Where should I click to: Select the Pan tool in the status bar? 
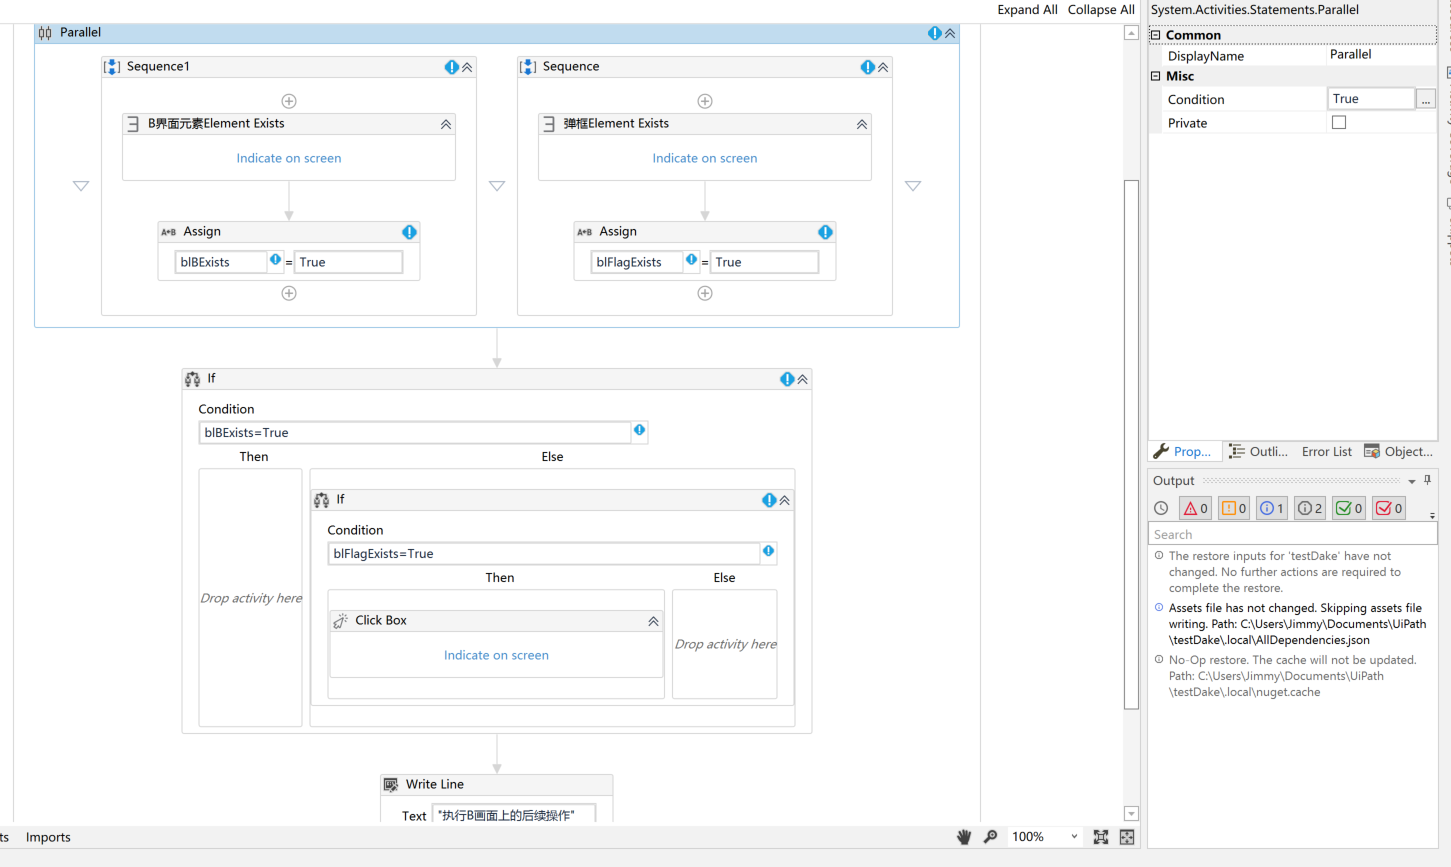[963, 837]
